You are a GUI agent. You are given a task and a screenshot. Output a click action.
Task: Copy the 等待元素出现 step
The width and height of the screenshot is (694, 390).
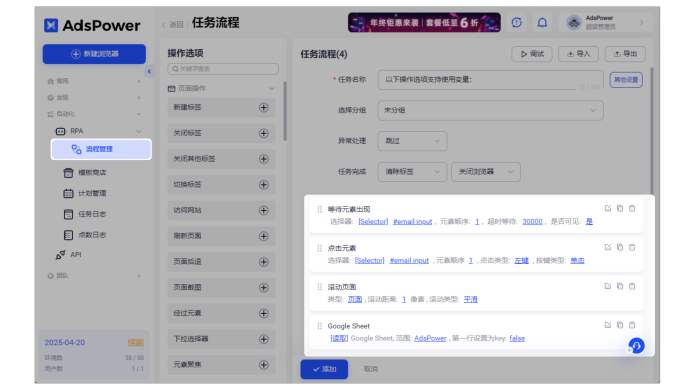[620, 209]
